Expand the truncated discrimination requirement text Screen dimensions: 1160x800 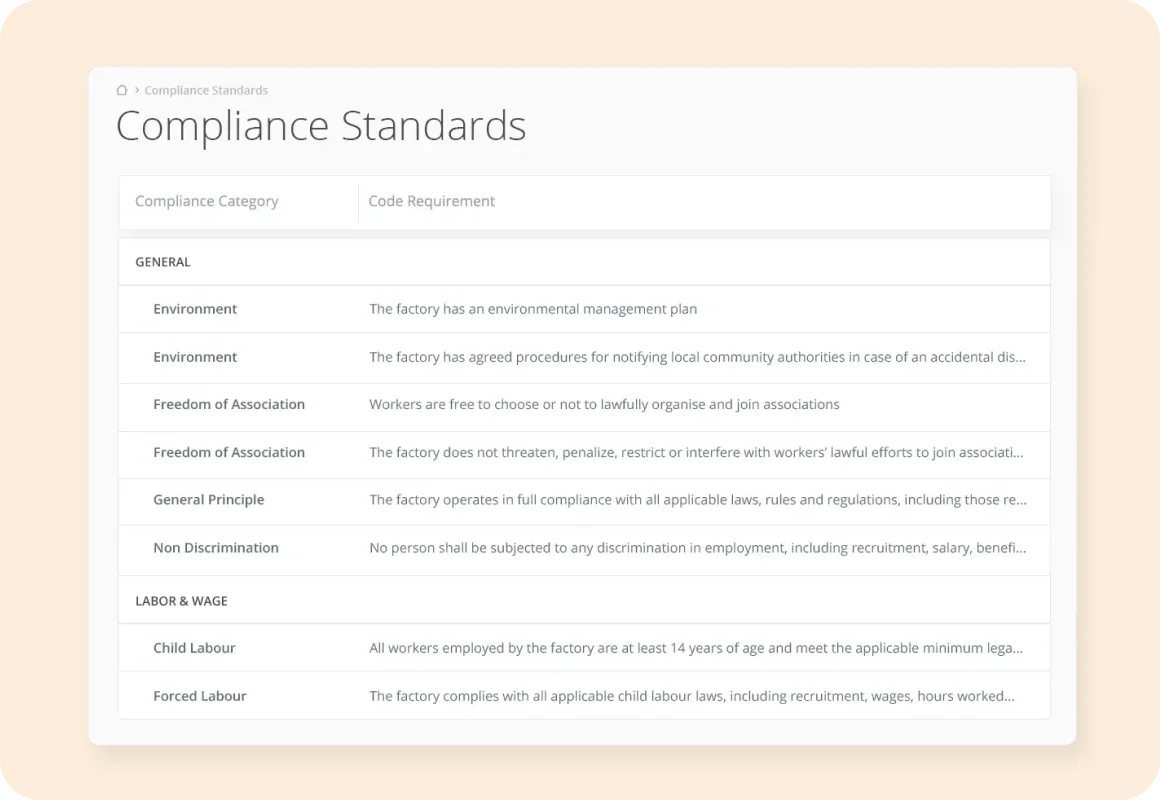pos(697,547)
